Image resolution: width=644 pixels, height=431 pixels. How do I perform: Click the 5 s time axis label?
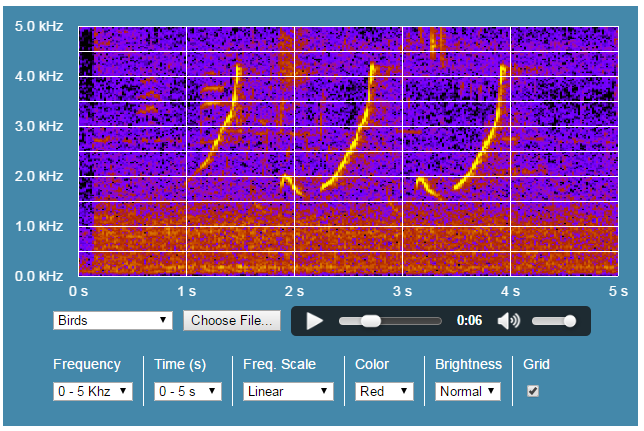point(618,291)
